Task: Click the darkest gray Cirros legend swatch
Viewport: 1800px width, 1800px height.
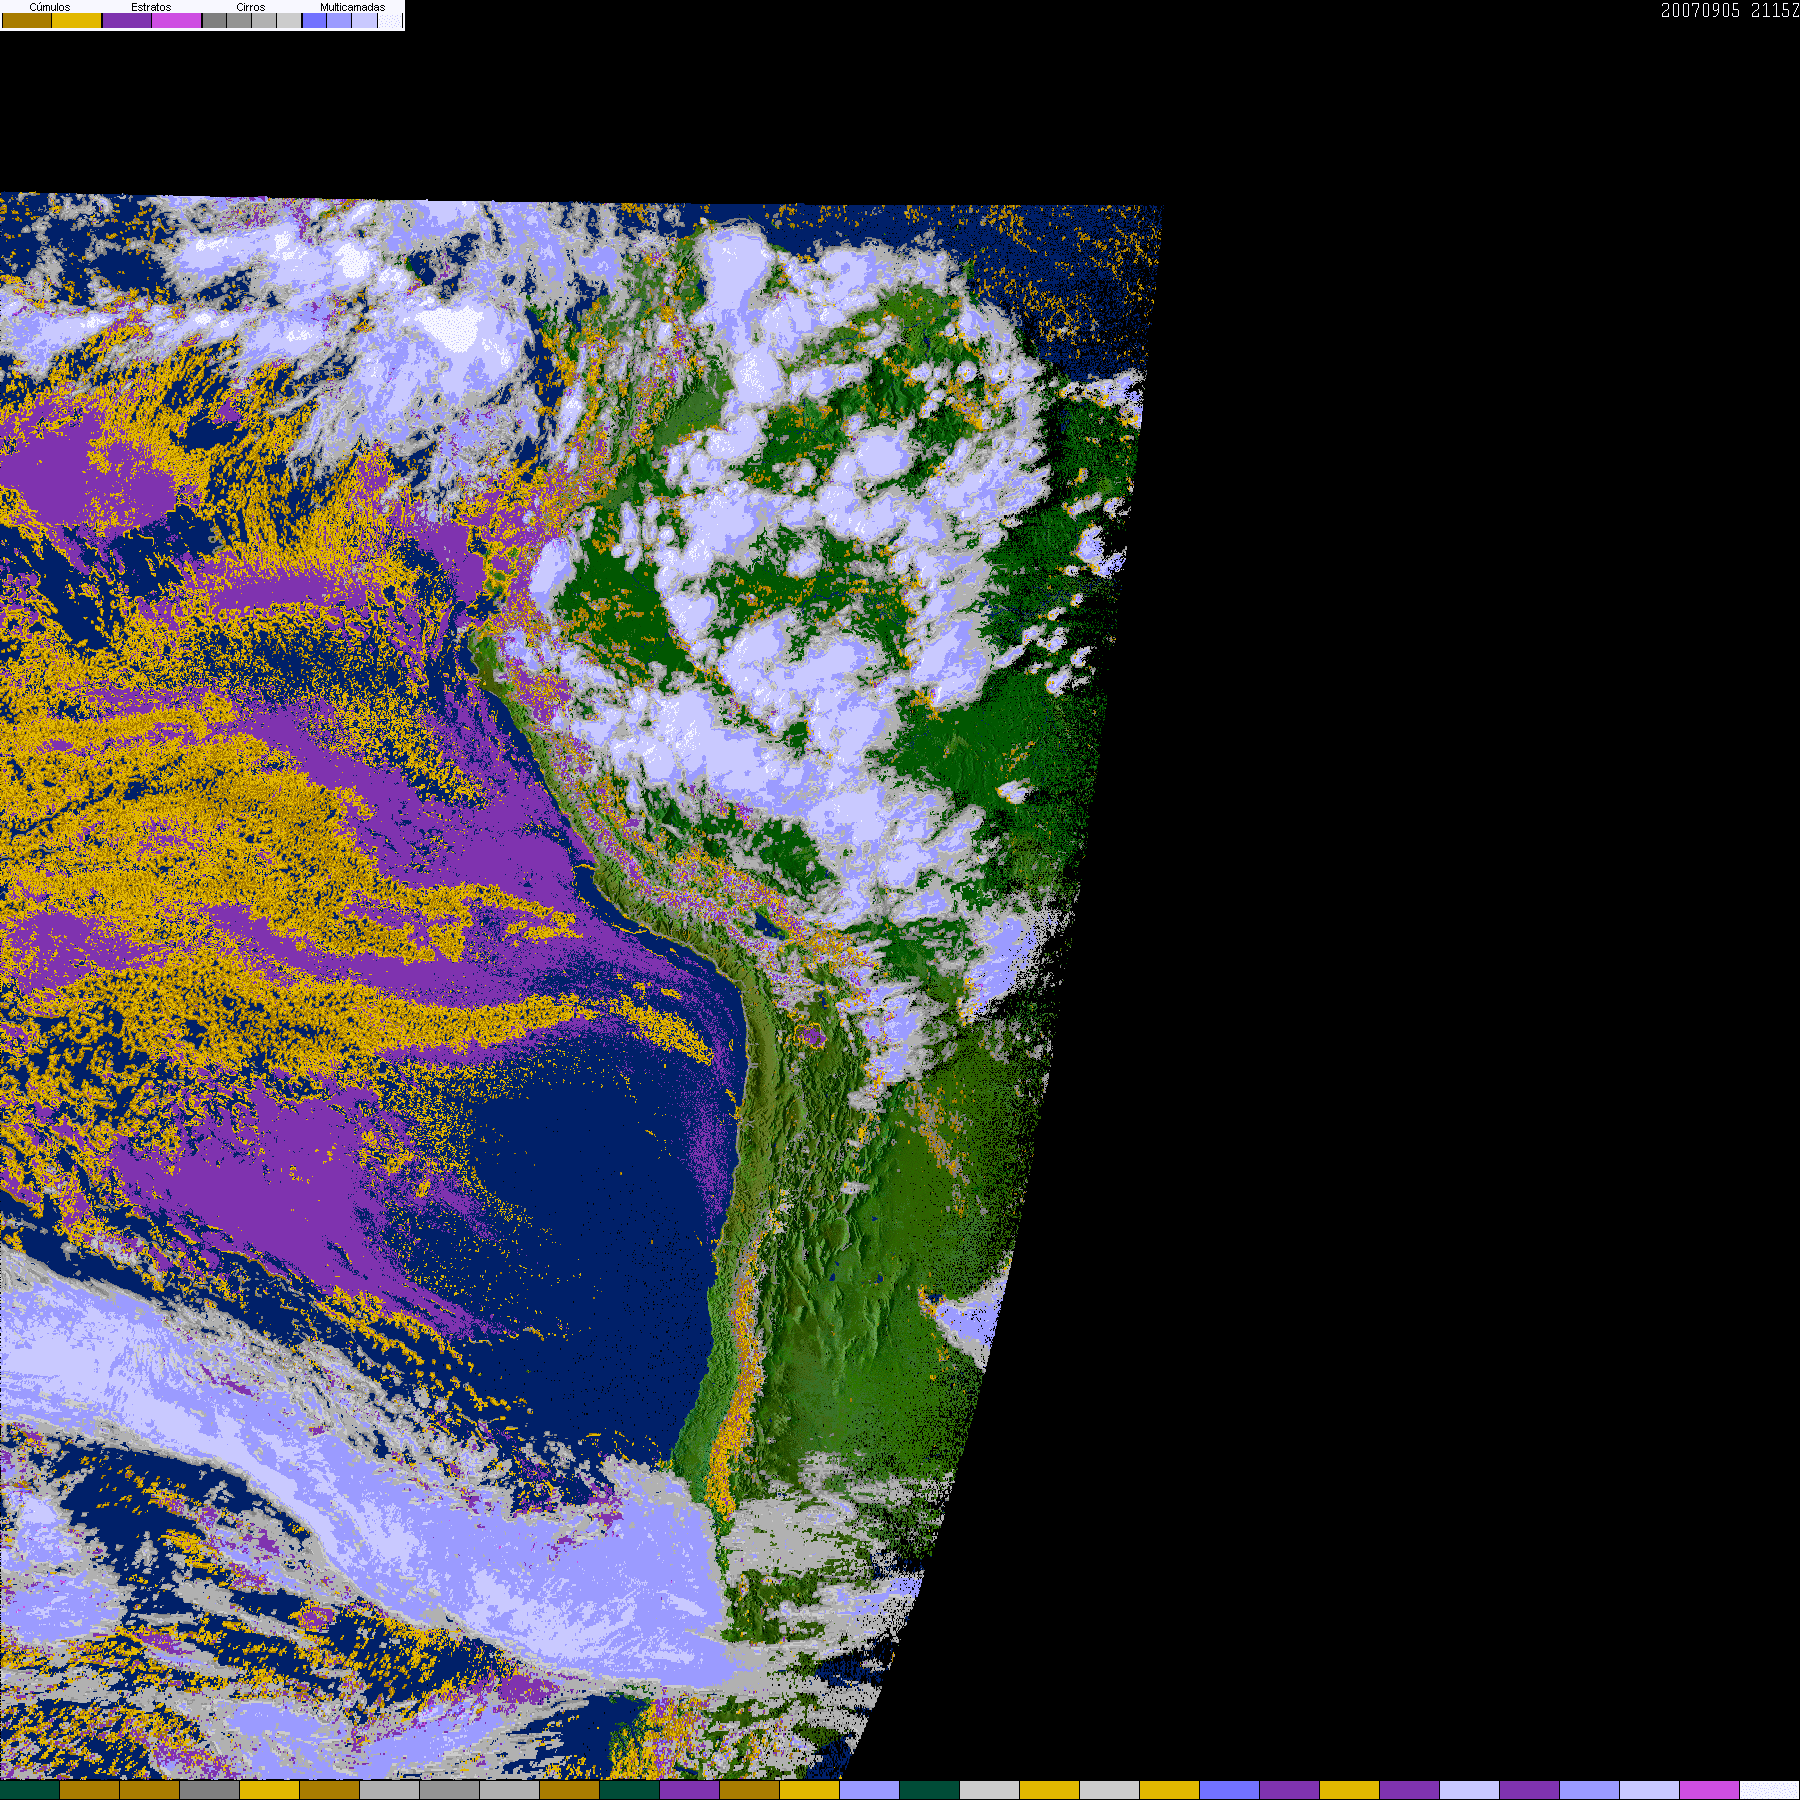Action: [x=214, y=20]
